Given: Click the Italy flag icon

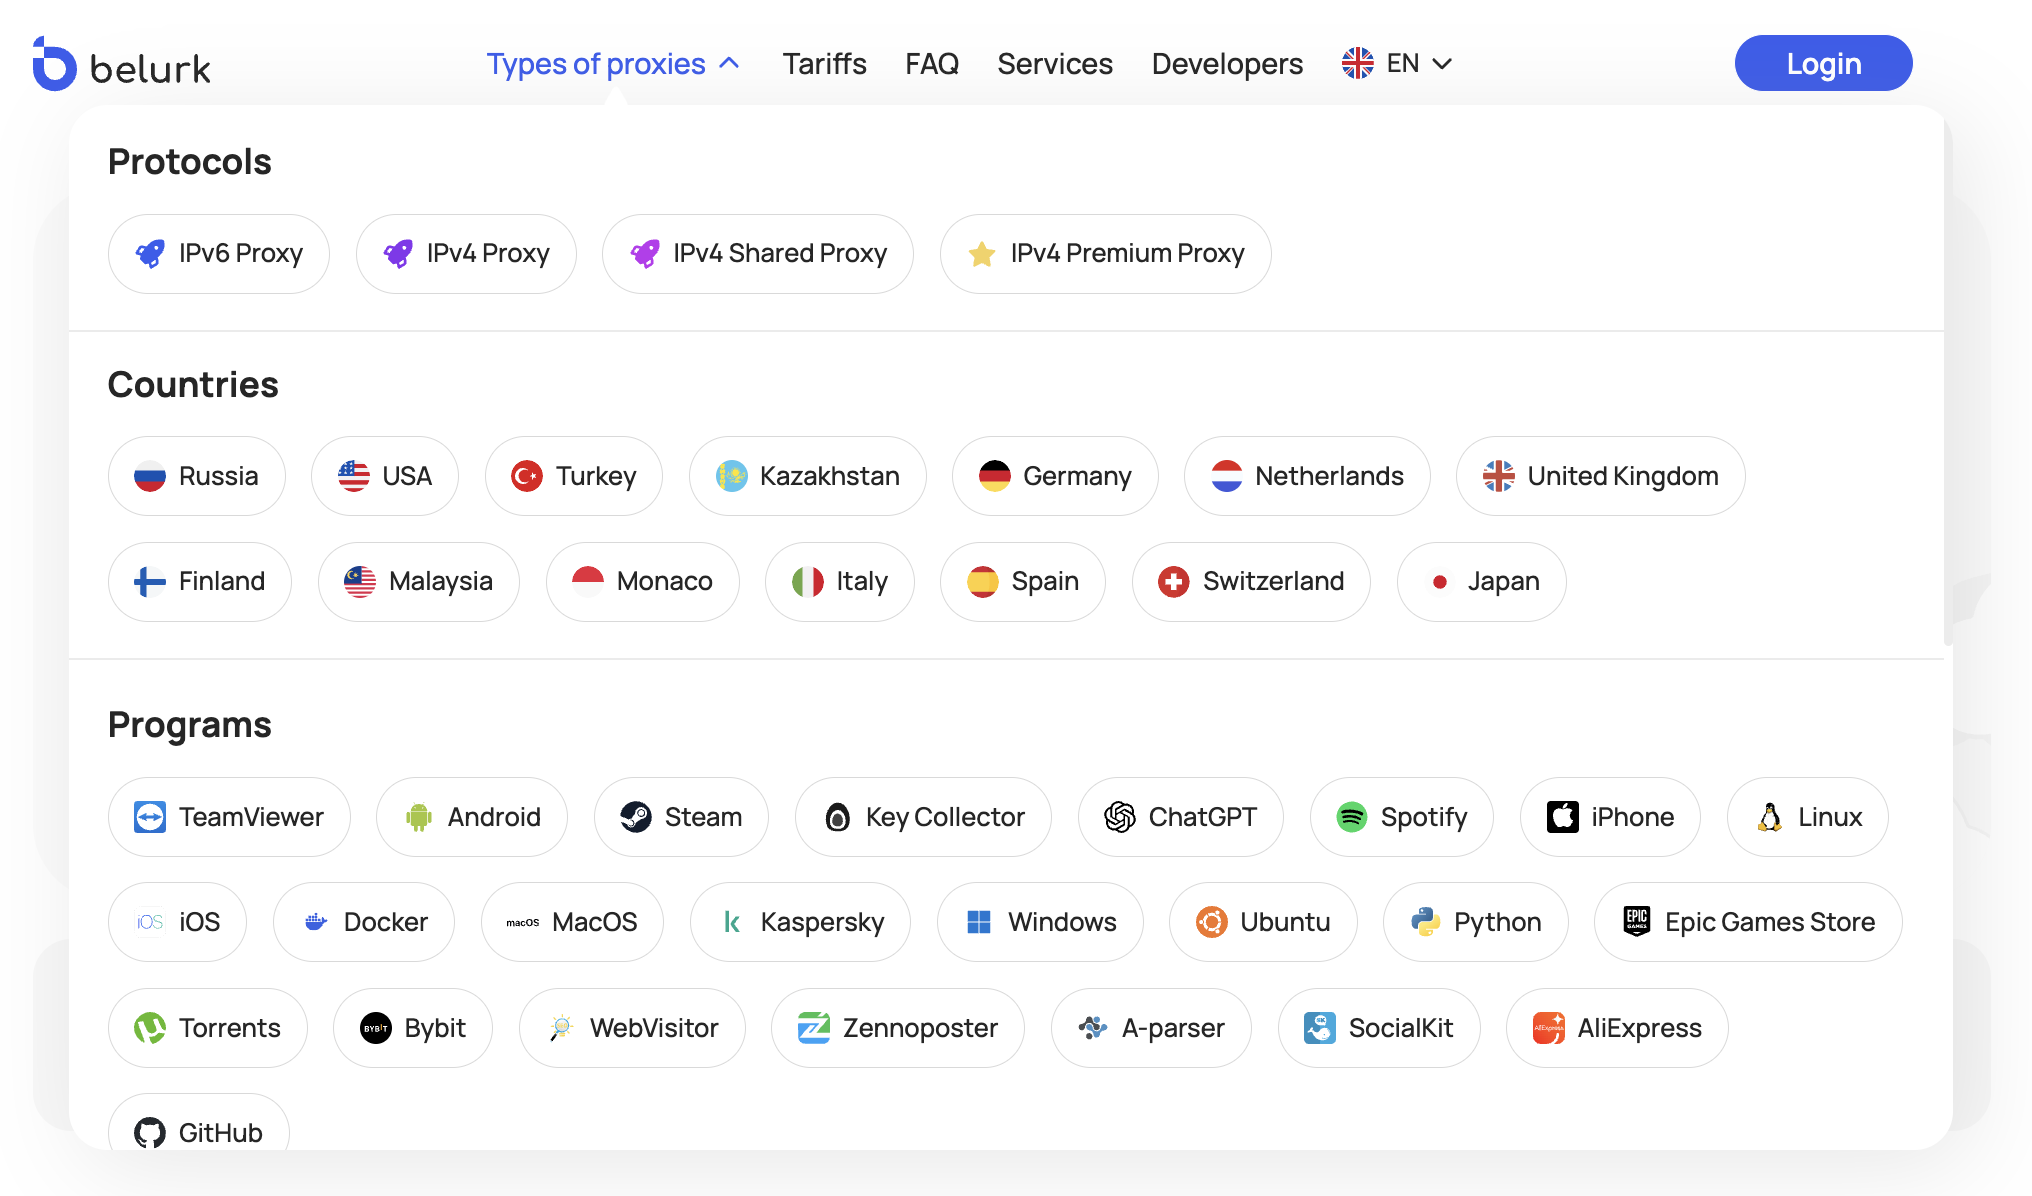Looking at the screenshot, I should 808,582.
